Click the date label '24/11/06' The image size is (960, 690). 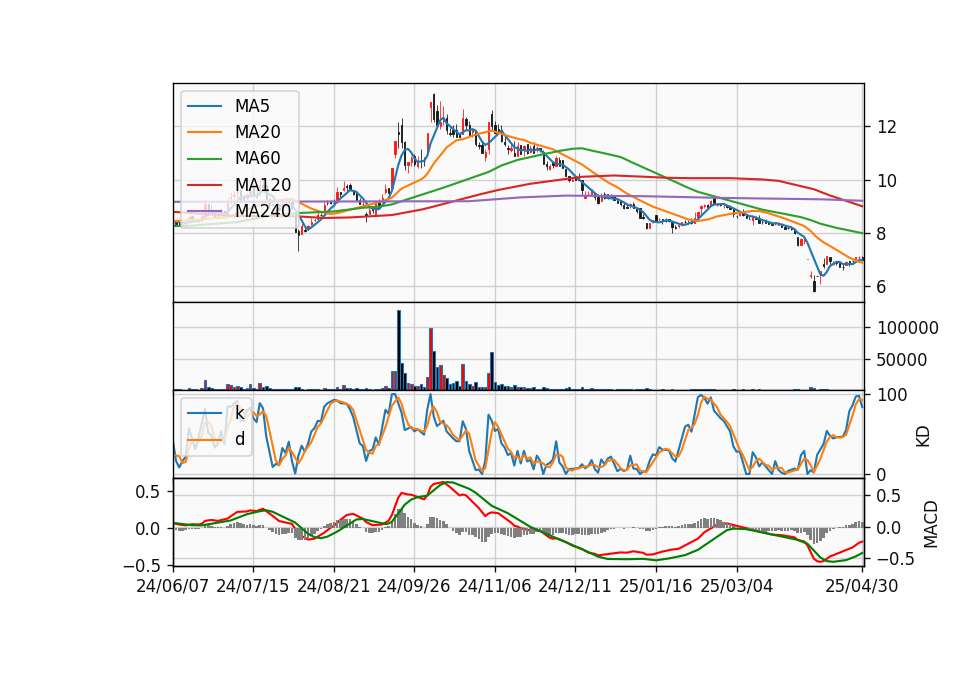pyautogui.click(x=495, y=587)
